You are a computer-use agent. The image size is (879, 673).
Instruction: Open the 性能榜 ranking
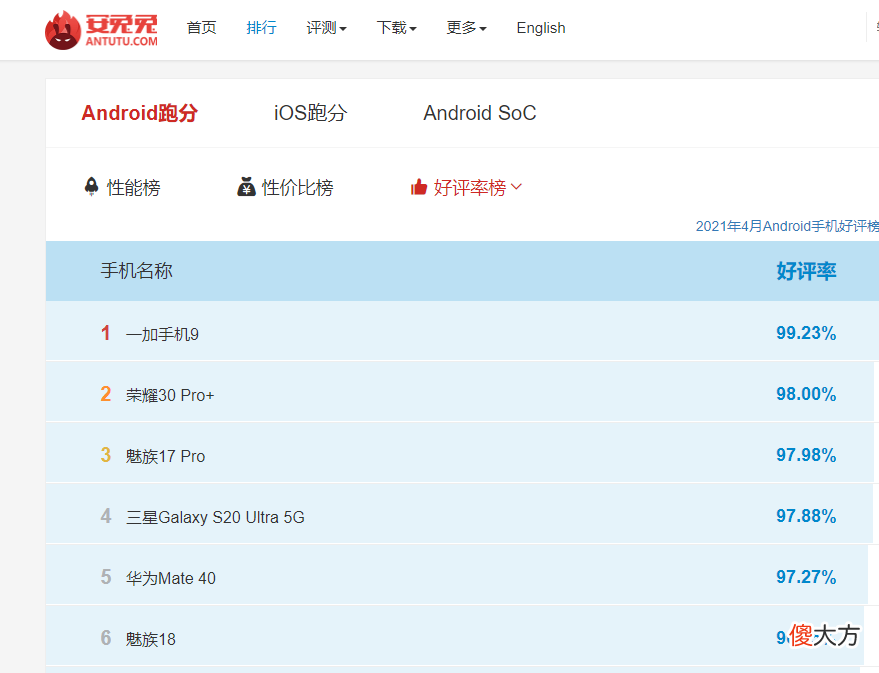click(133, 187)
